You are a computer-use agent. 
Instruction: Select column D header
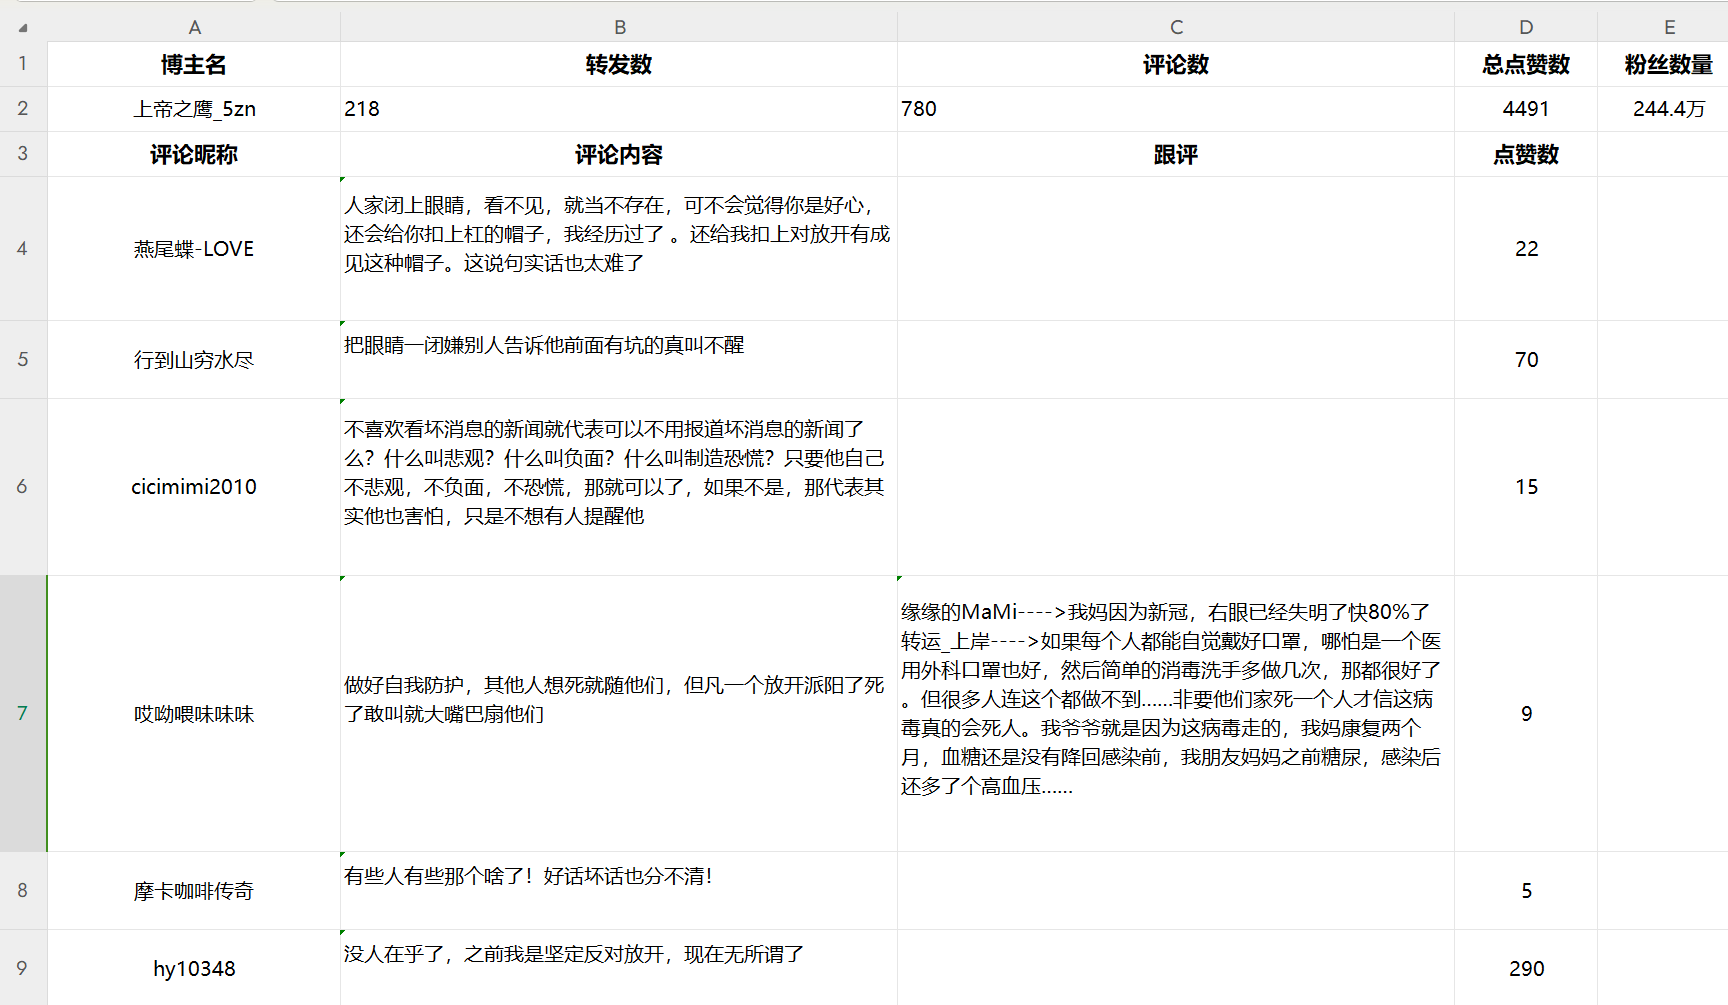pyautogui.click(x=1526, y=27)
